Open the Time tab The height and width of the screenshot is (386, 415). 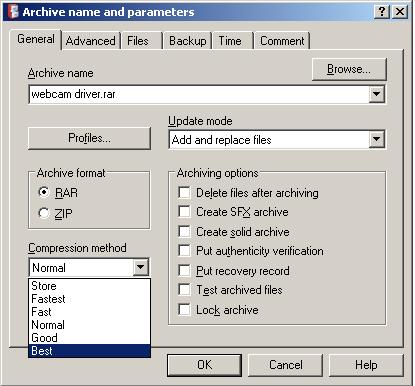click(233, 41)
